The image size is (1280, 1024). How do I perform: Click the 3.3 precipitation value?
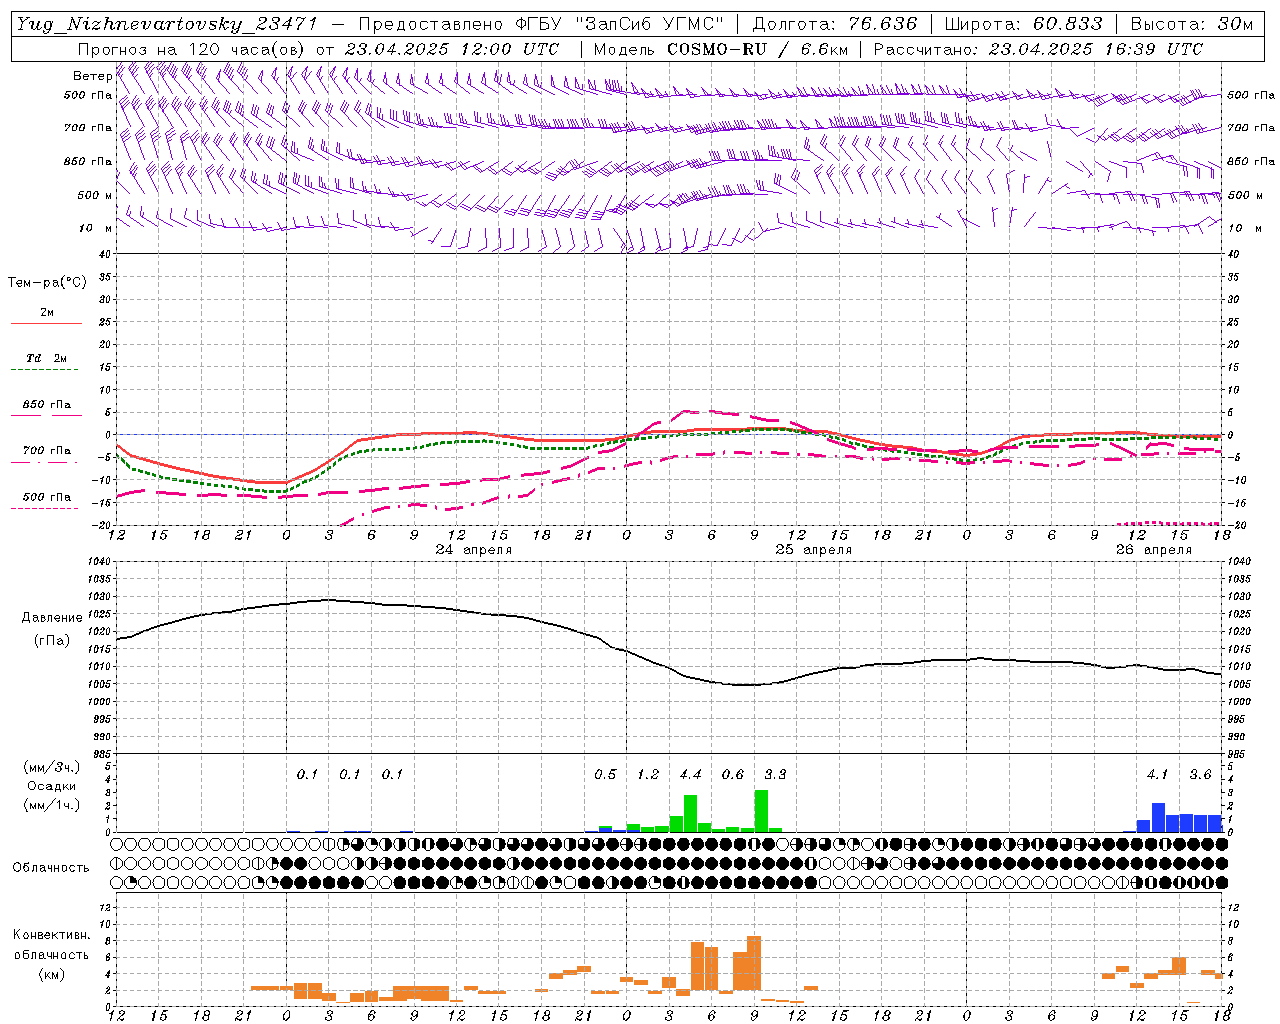[775, 775]
